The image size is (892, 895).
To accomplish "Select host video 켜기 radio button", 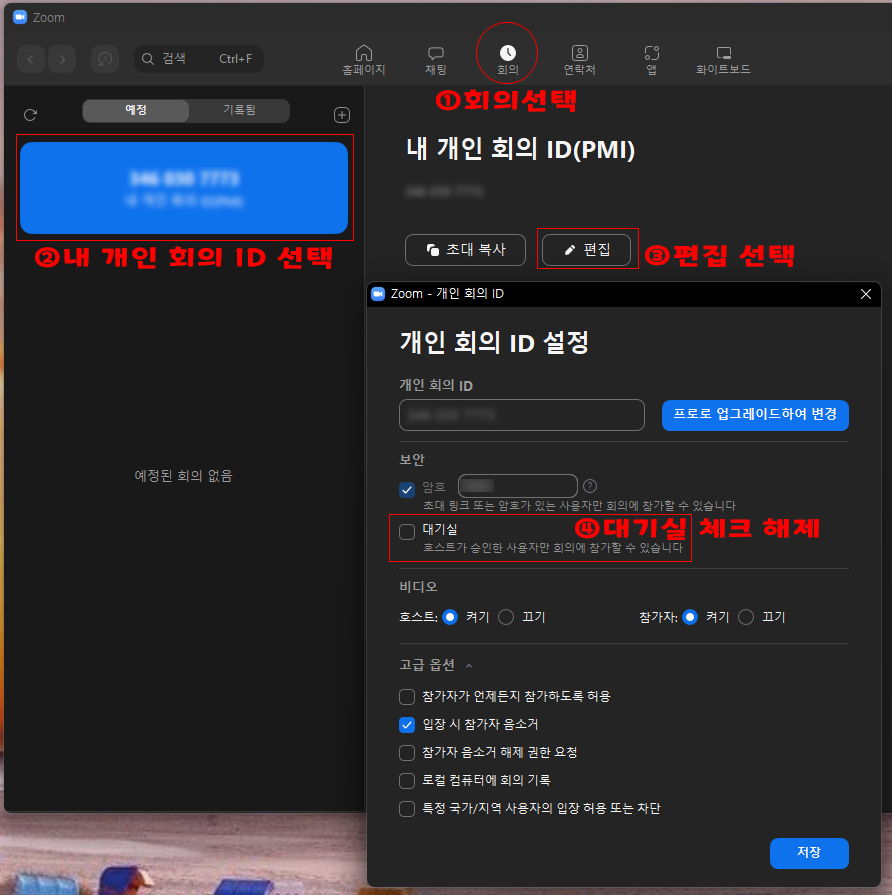I will 450,617.
